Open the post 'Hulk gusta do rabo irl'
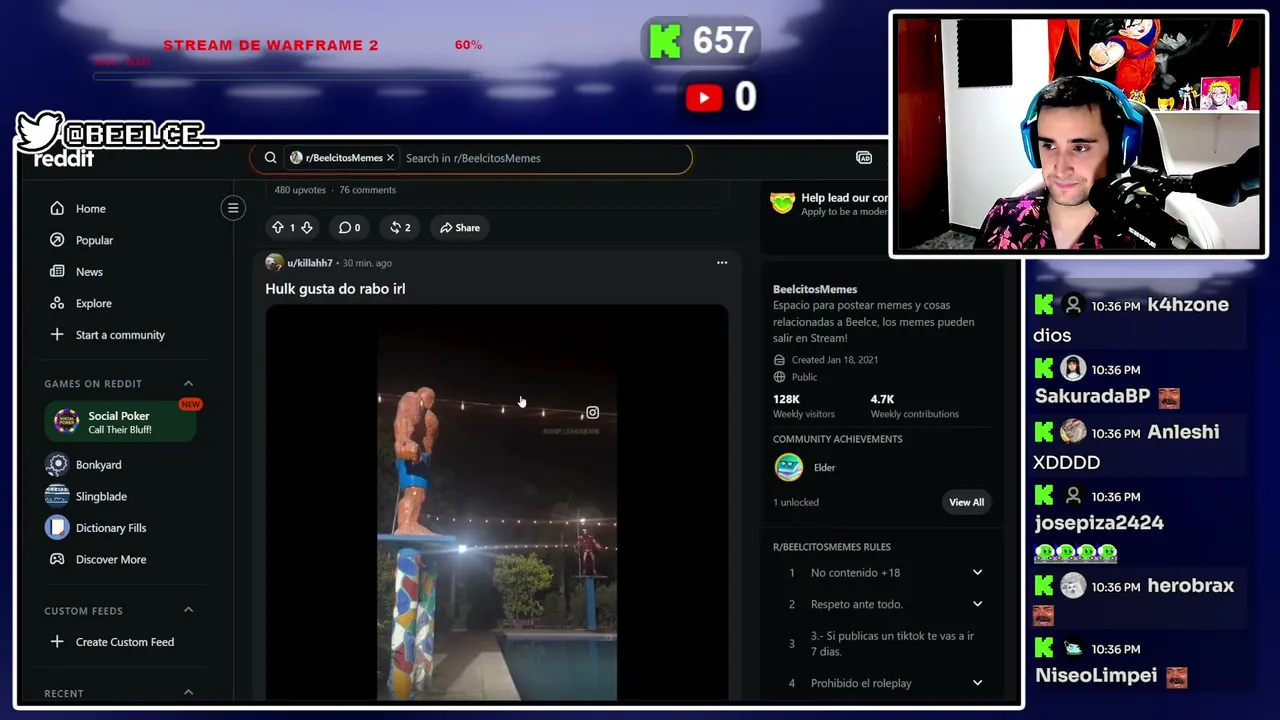 (335, 289)
